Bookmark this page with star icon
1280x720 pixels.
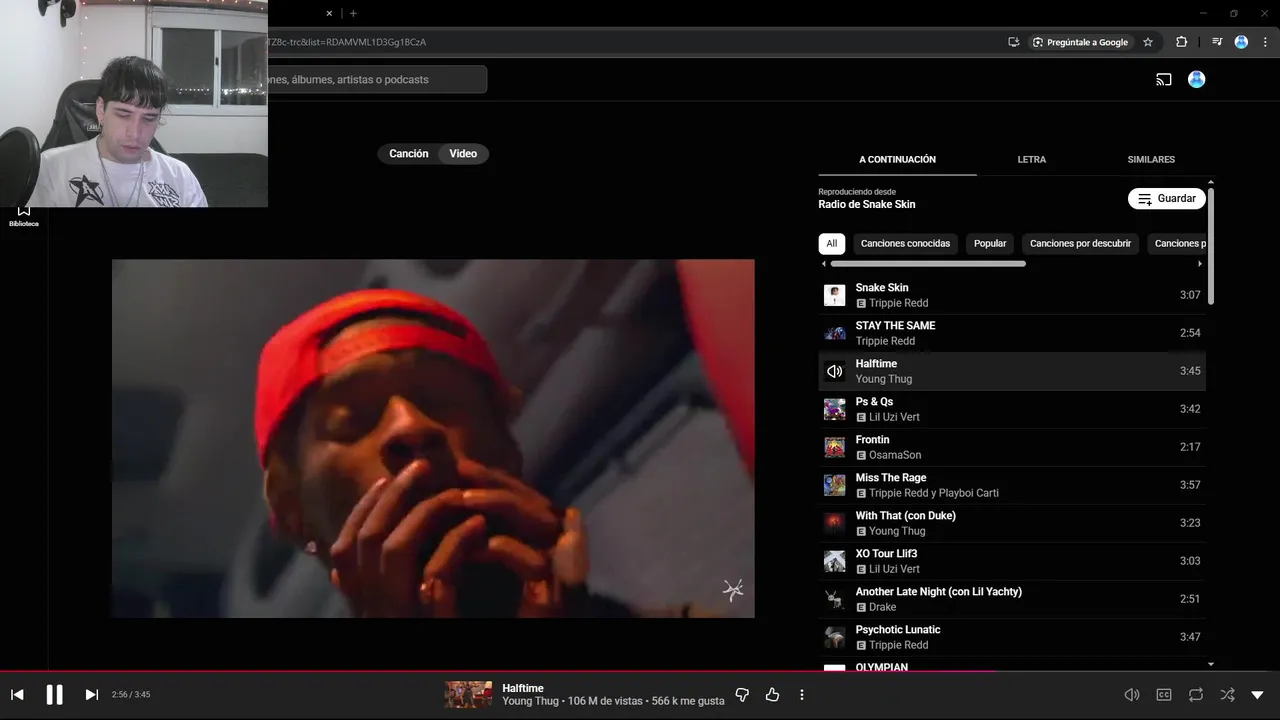point(1148,42)
